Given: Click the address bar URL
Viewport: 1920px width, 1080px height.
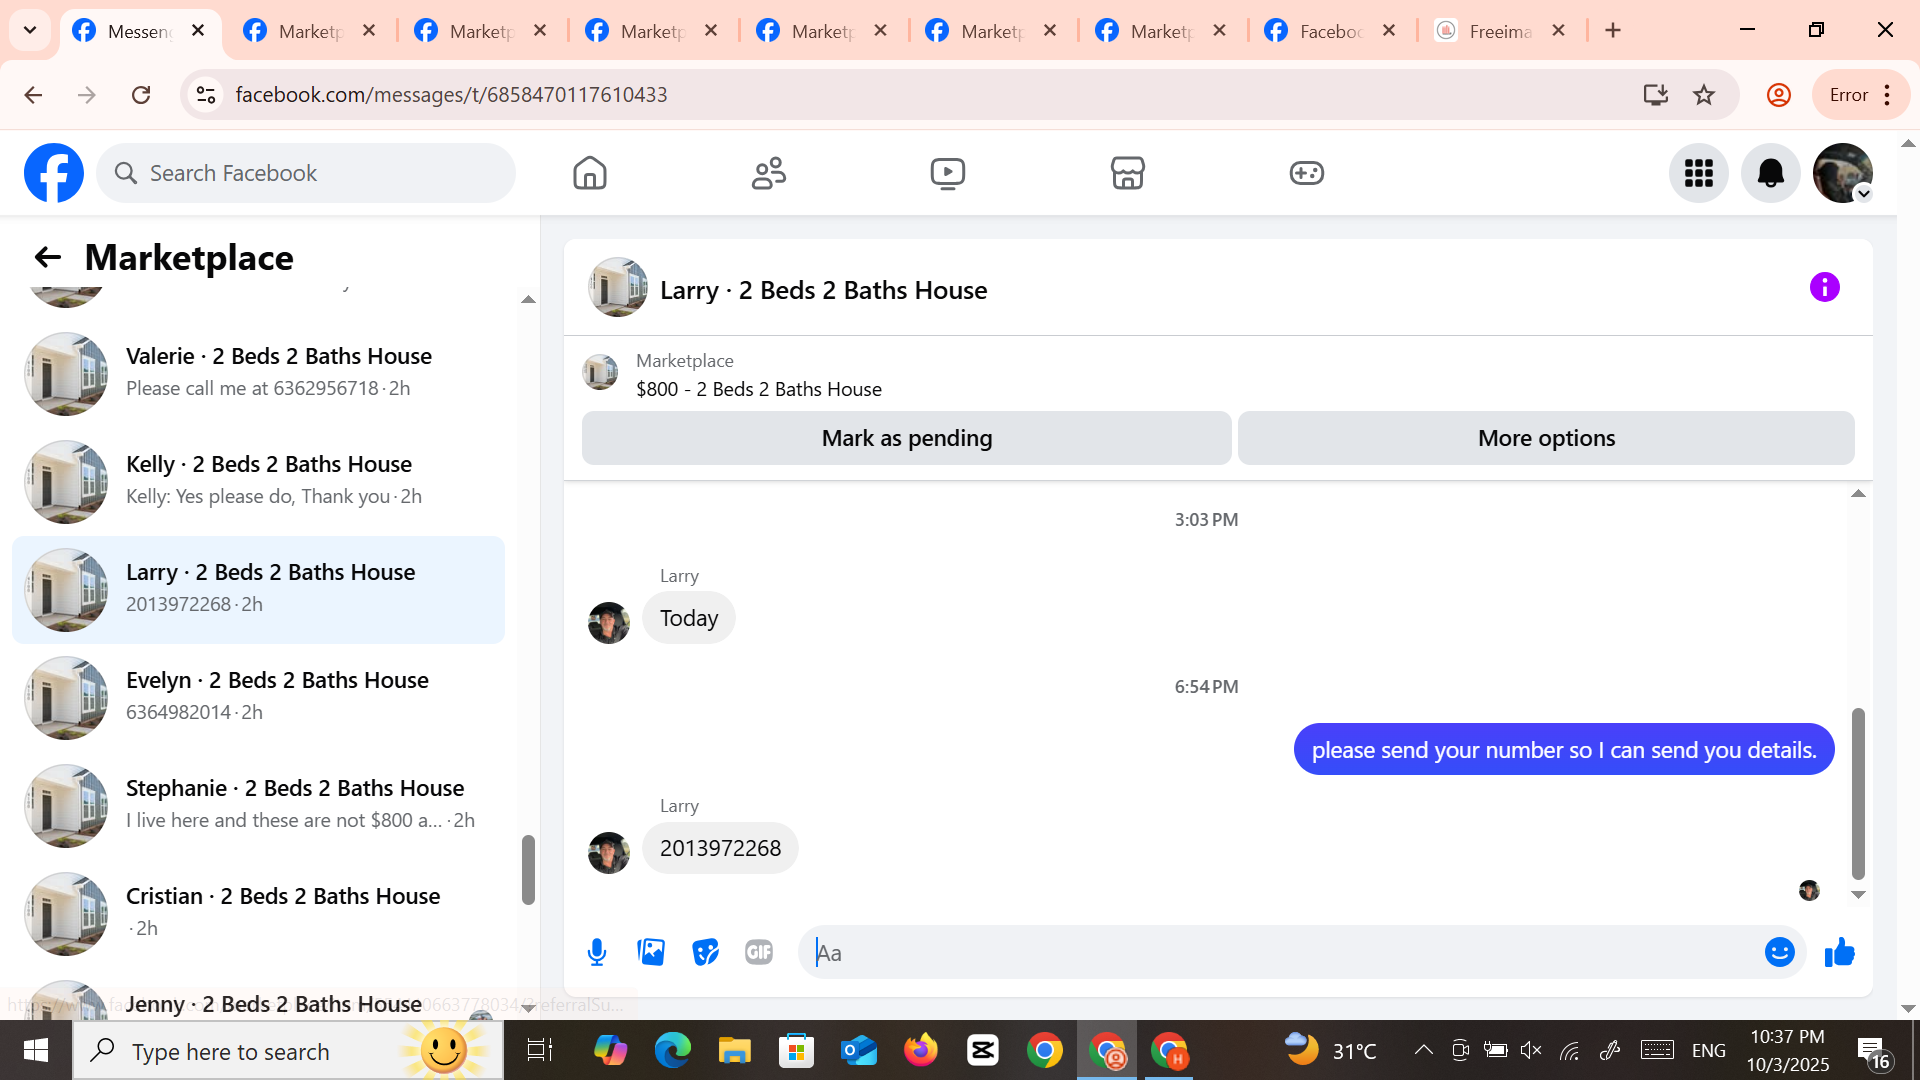Looking at the screenshot, I should point(451,95).
